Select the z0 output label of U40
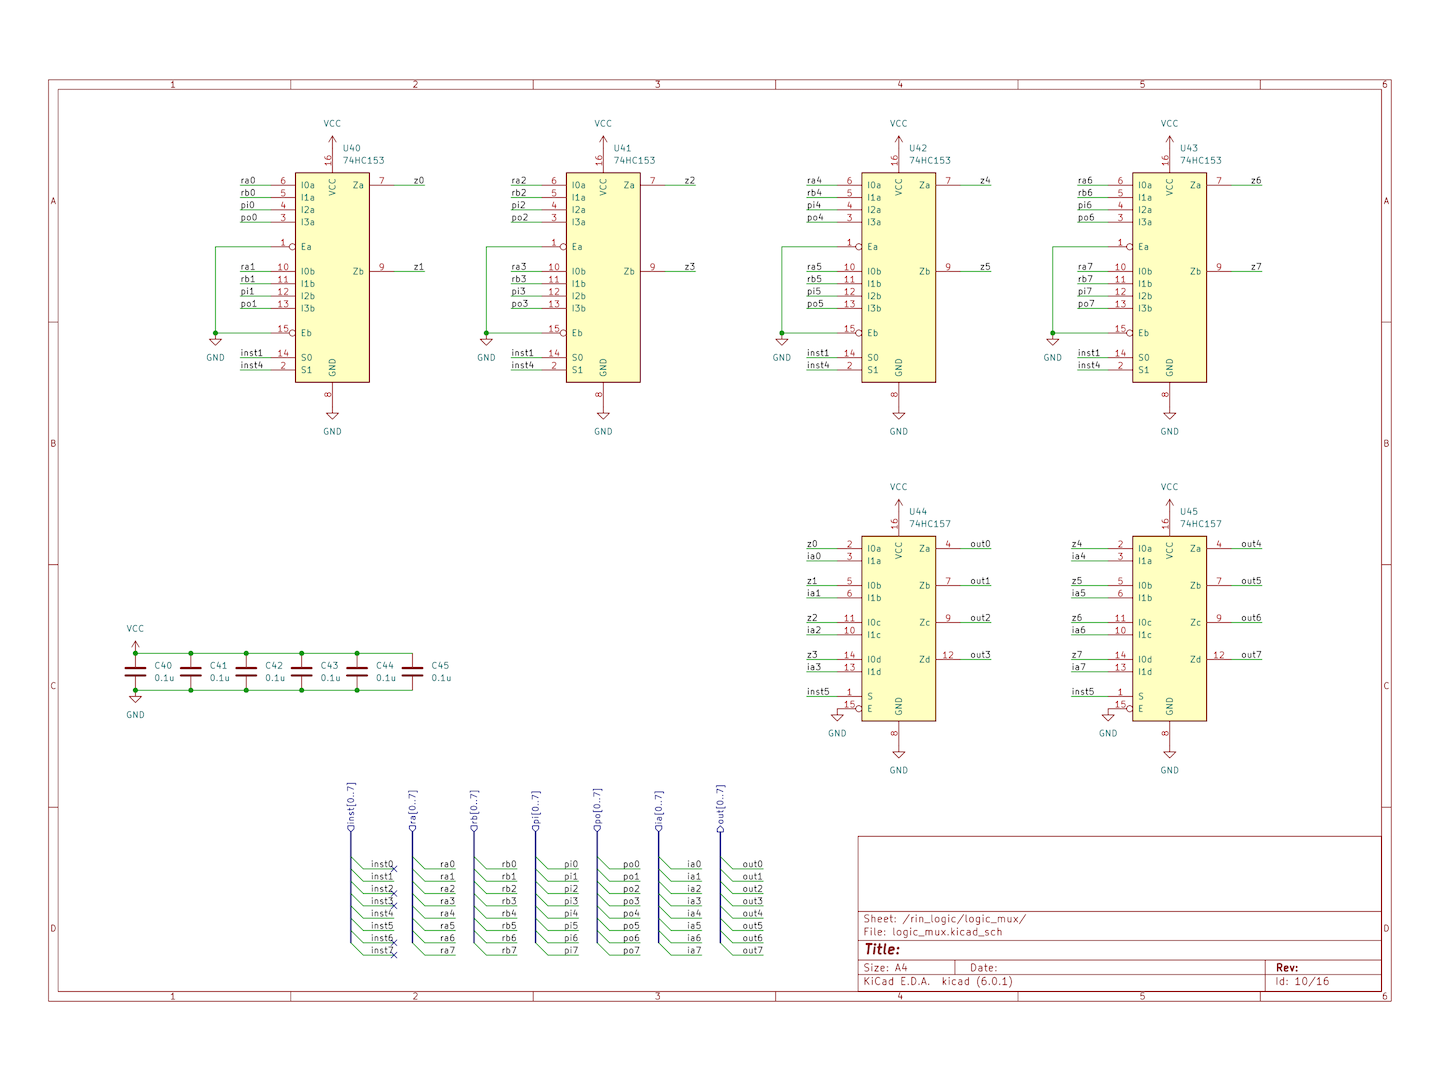1440x1080 pixels. click(419, 181)
